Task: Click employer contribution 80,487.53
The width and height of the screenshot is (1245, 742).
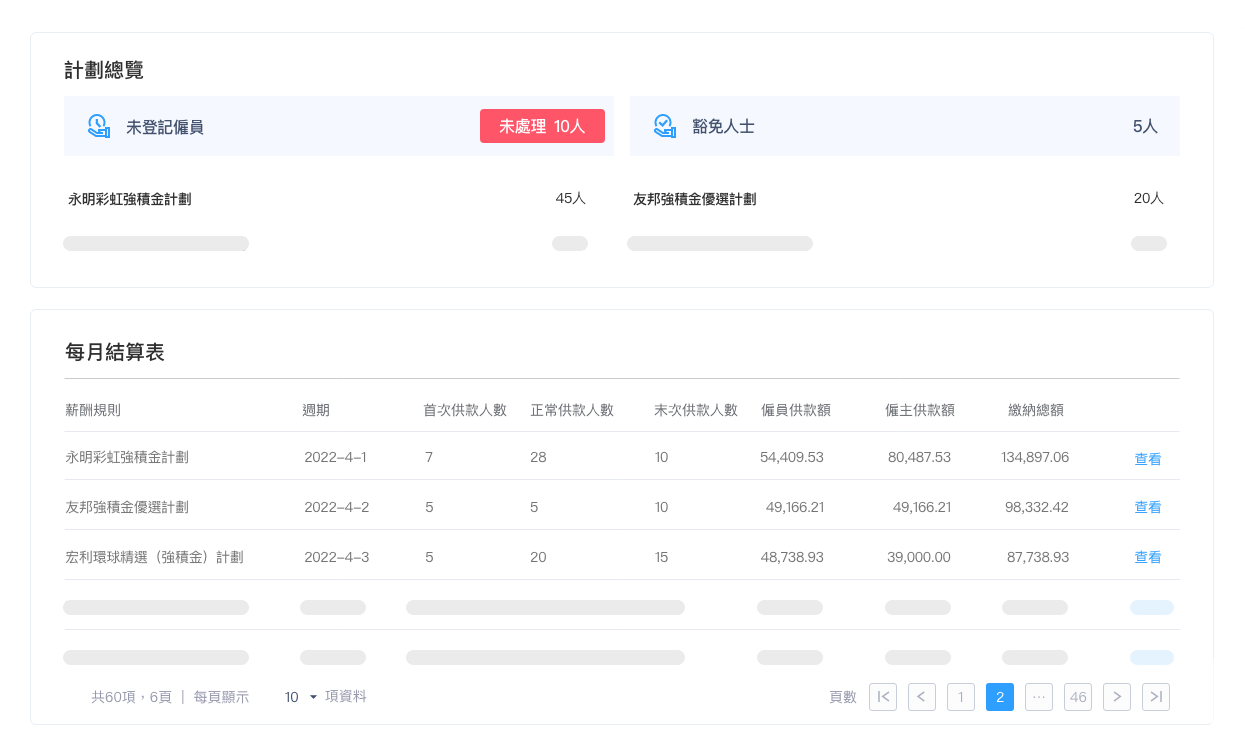Action: (x=919, y=457)
